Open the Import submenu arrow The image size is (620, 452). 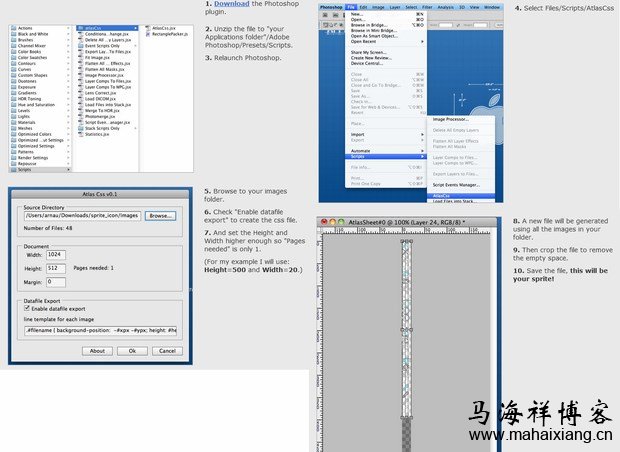click(x=422, y=134)
